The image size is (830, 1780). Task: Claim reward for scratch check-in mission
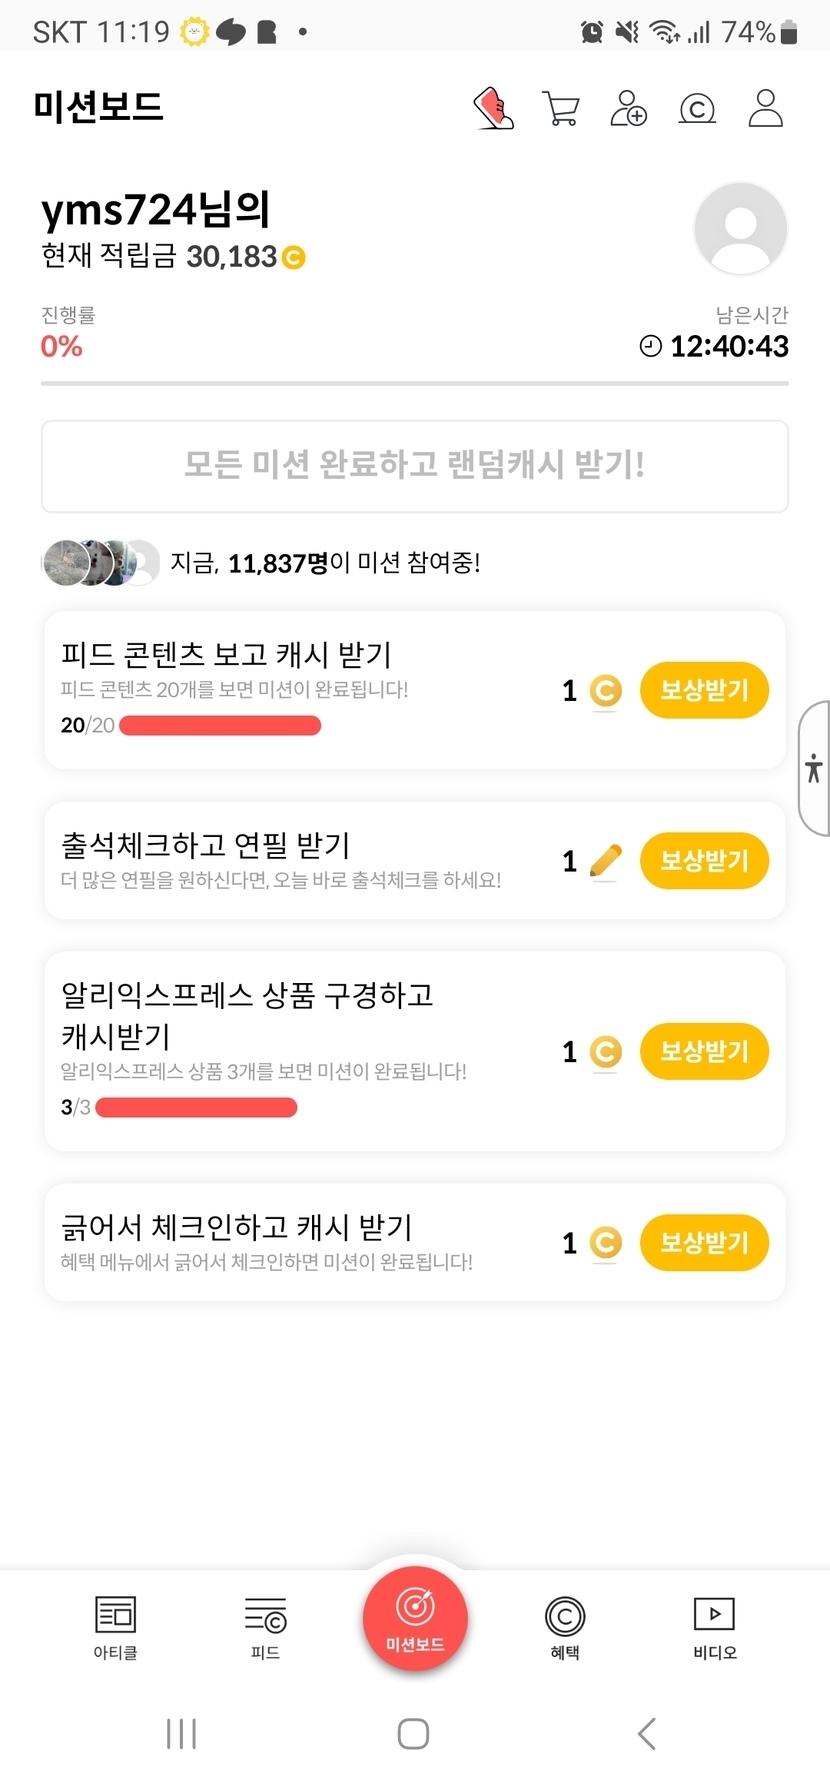(x=704, y=1242)
